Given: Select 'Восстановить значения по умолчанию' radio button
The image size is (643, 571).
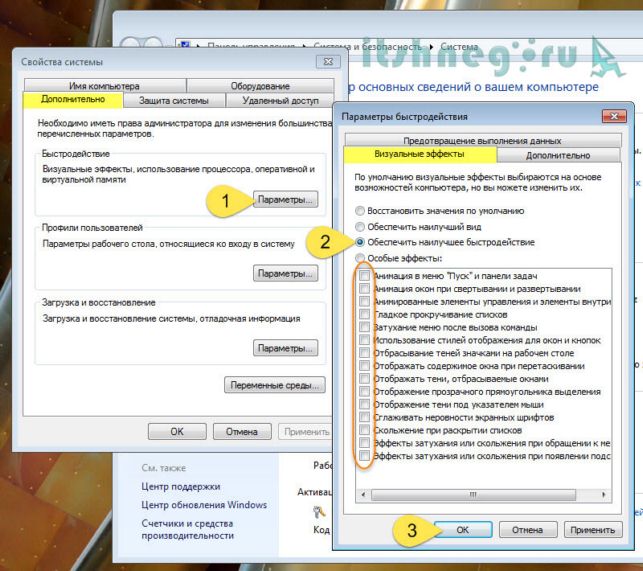Looking at the screenshot, I should [x=360, y=211].
